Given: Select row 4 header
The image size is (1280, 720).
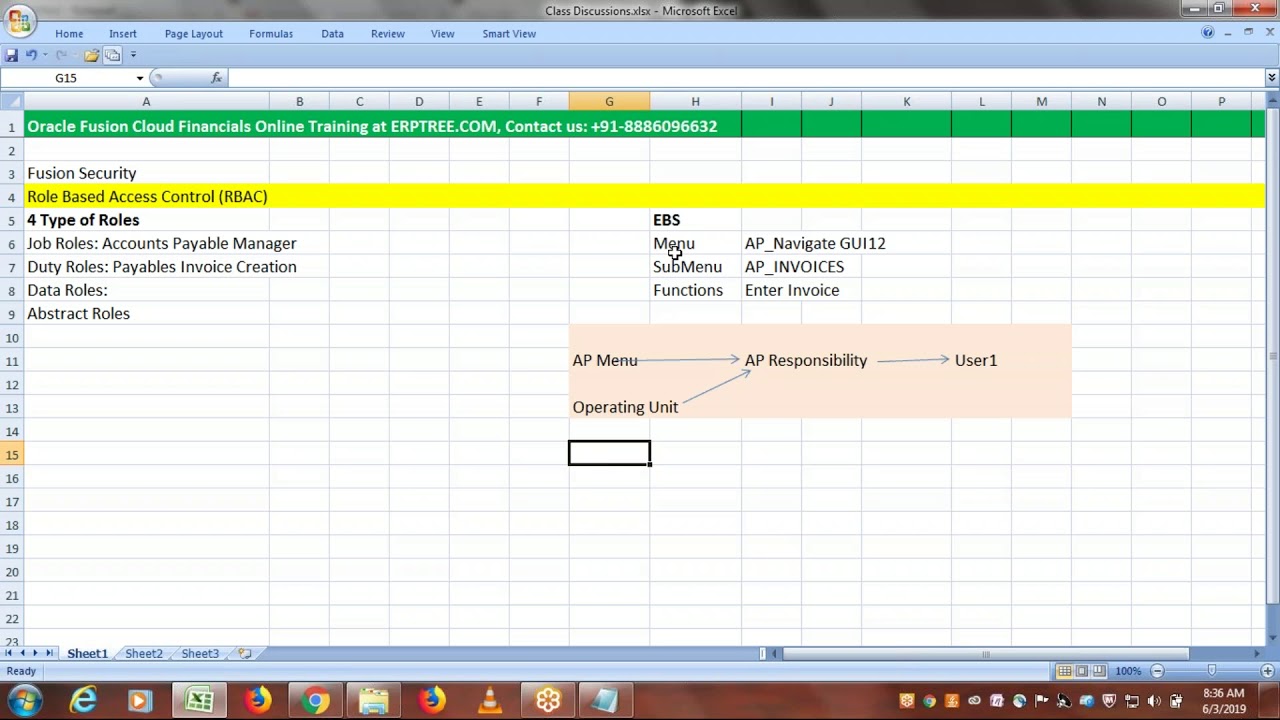Looking at the screenshot, I should tap(12, 197).
